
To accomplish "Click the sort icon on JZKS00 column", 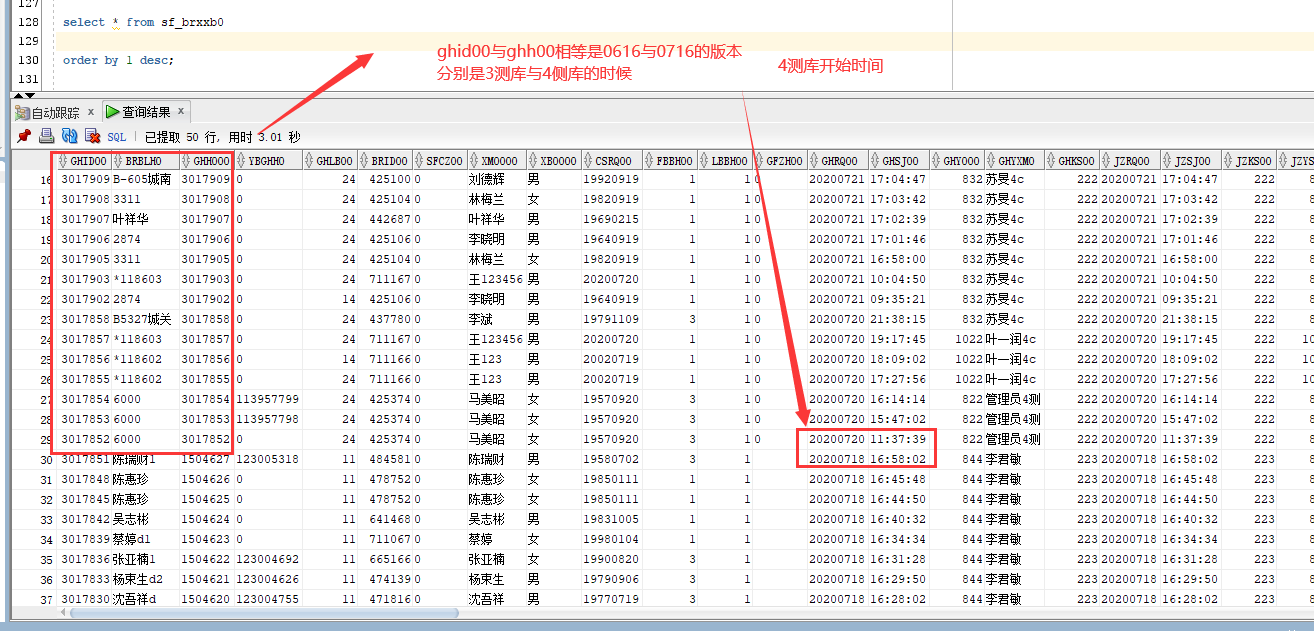I will (1228, 160).
